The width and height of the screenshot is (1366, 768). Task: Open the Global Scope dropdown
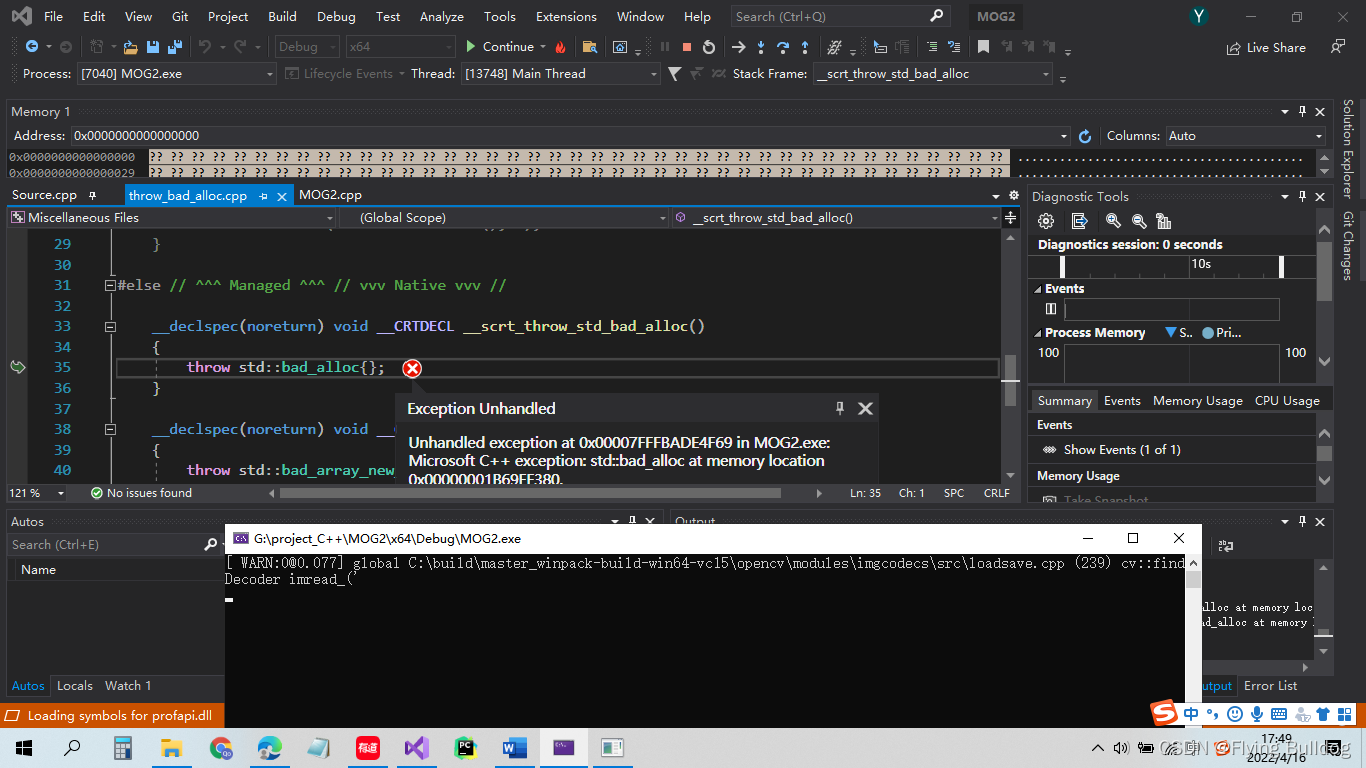point(504,218)
